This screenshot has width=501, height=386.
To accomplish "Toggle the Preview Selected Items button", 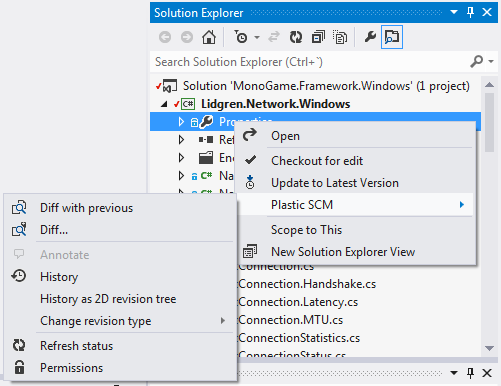I will 392,37.
